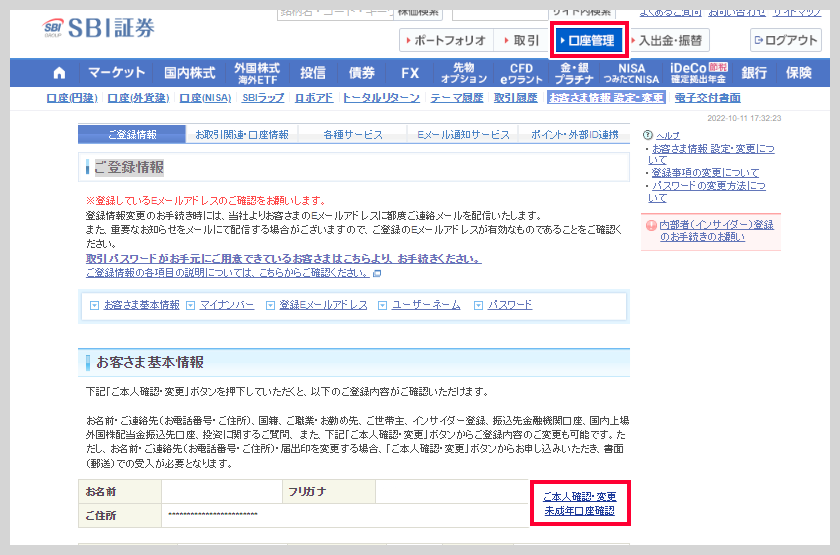Switch to the 各種サービス tab
The width and height of the screenshot is (840, 555).
tap(352, 134)
